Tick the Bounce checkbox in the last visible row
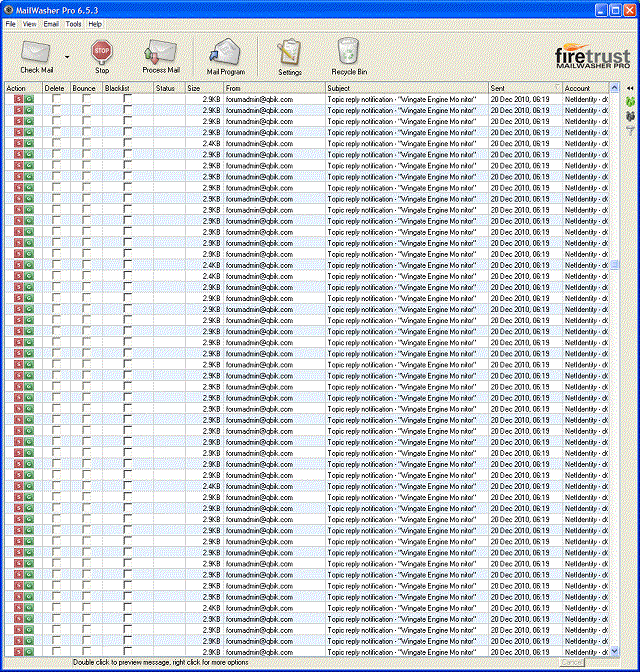The height and width of the screenshot is (672, 640). [87, 651]
